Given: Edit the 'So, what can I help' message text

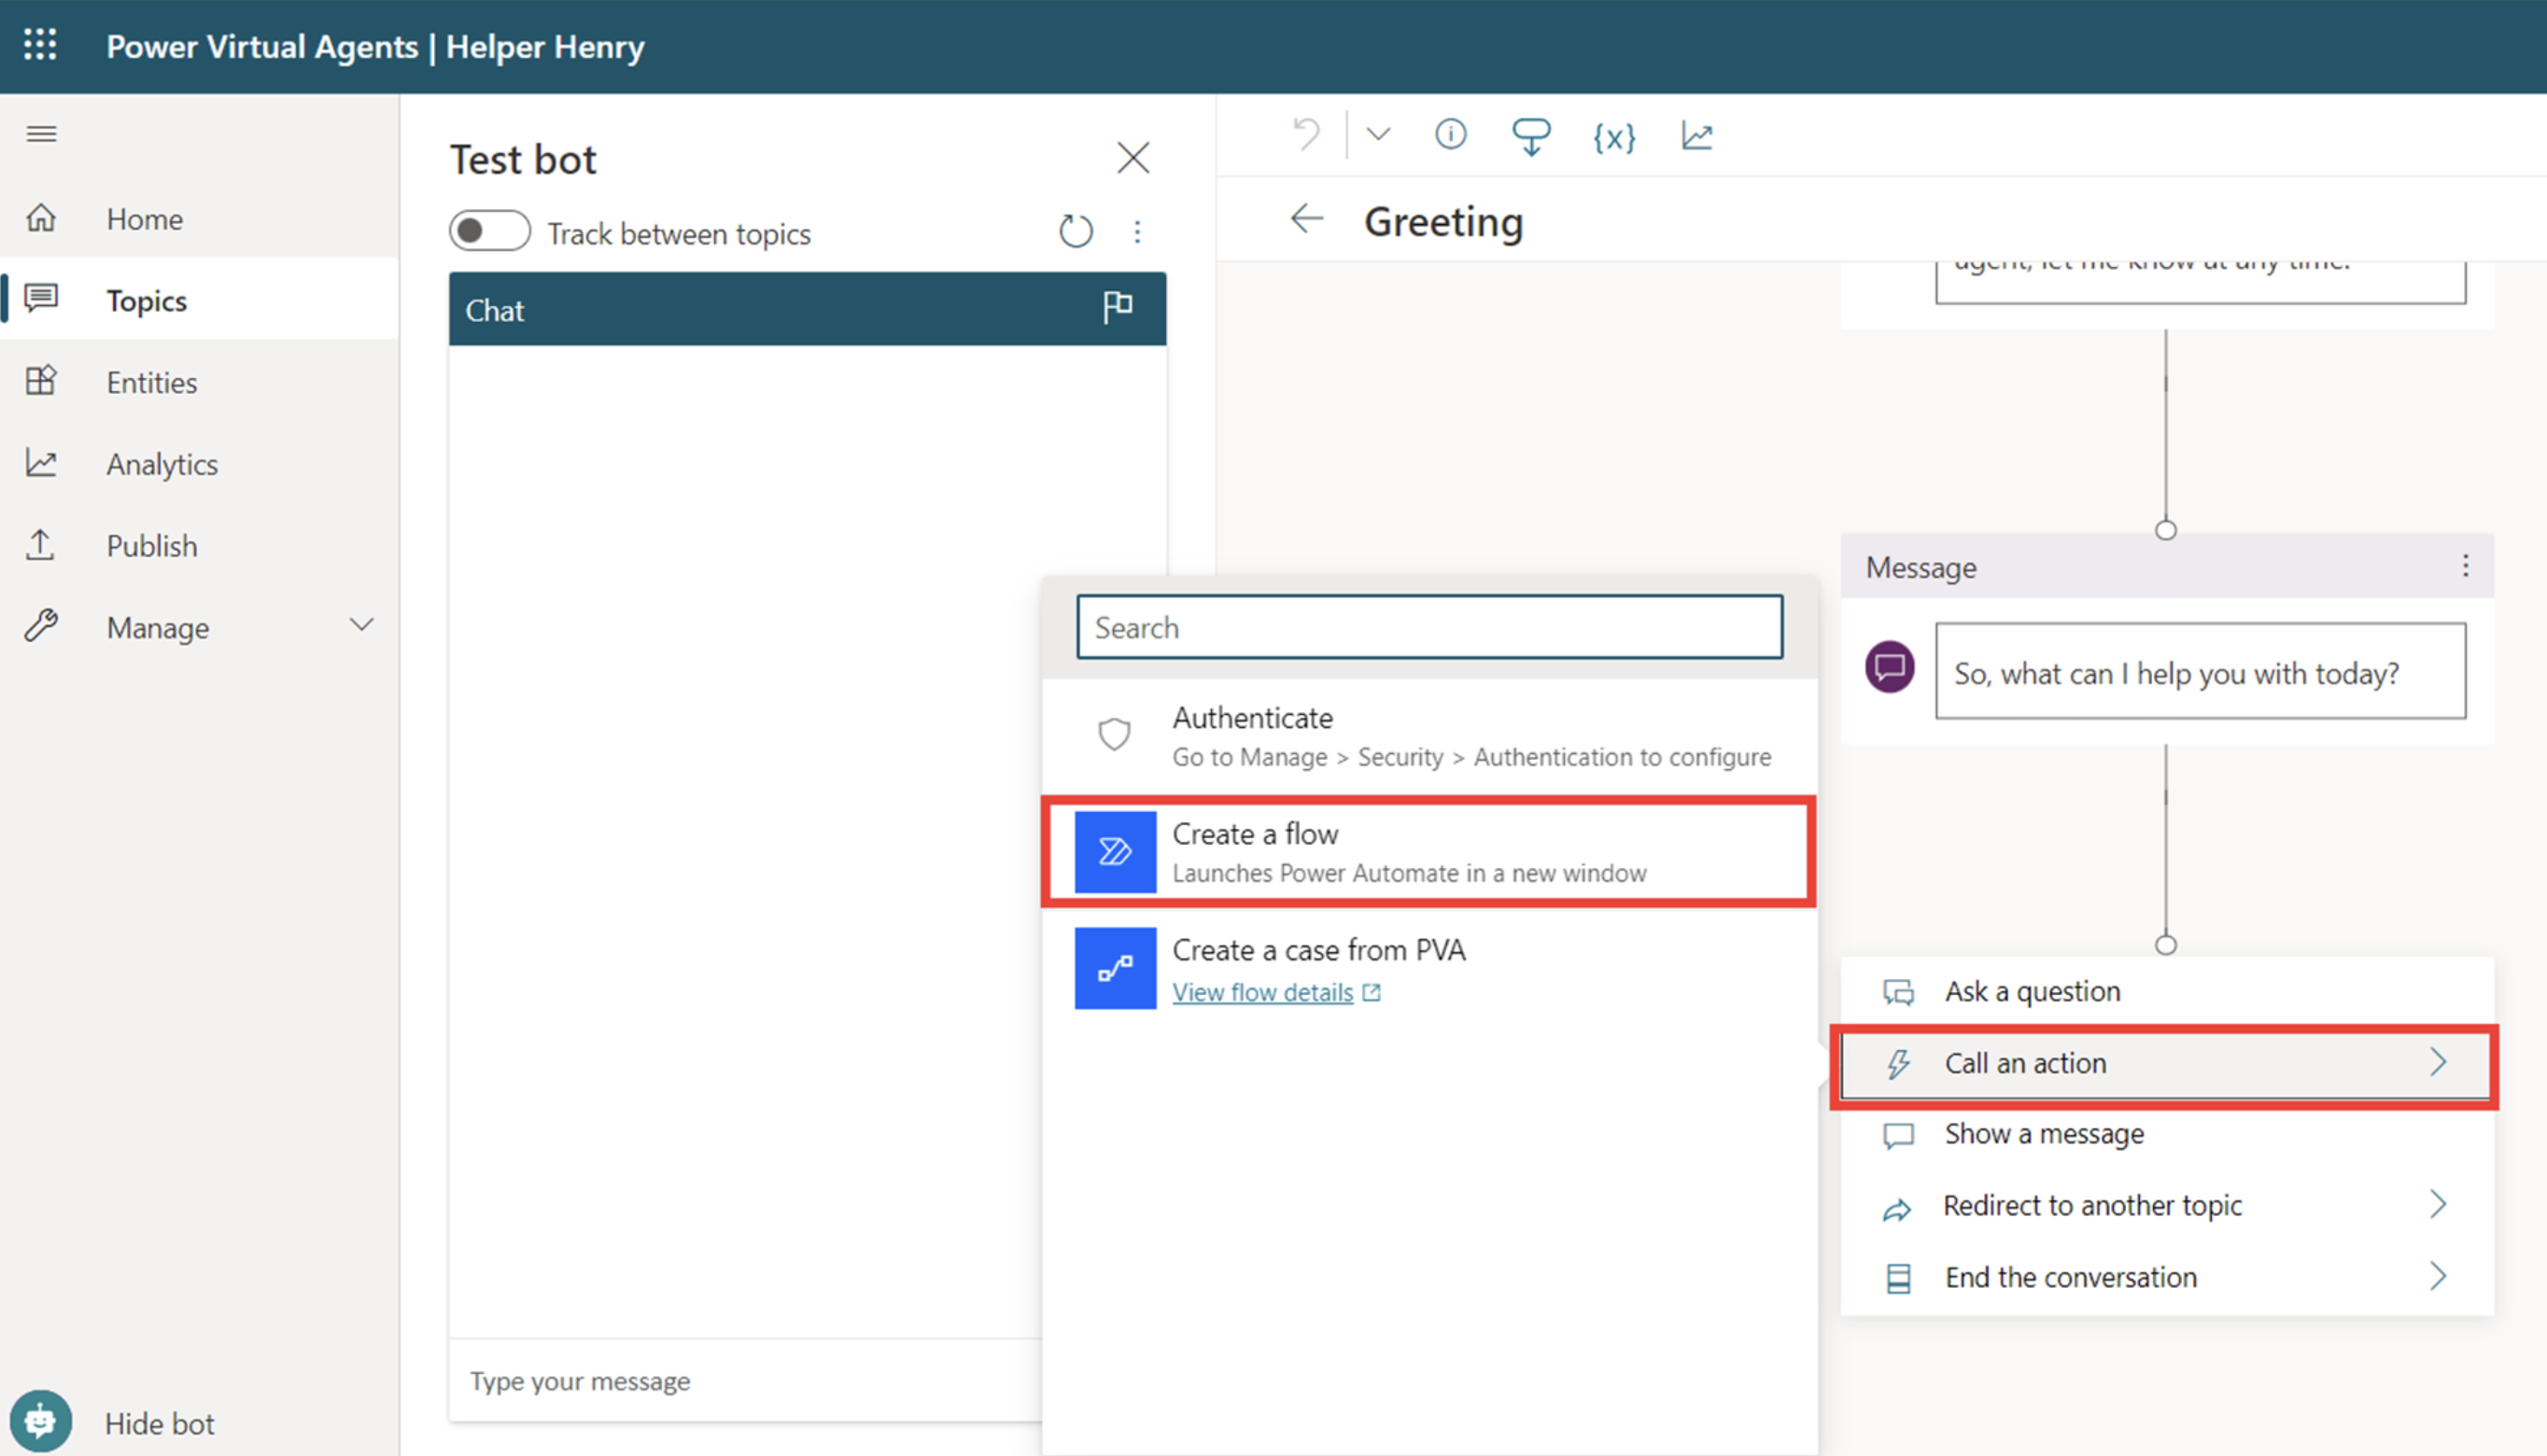Looking at the screenshot, I should coord(2199,671).
